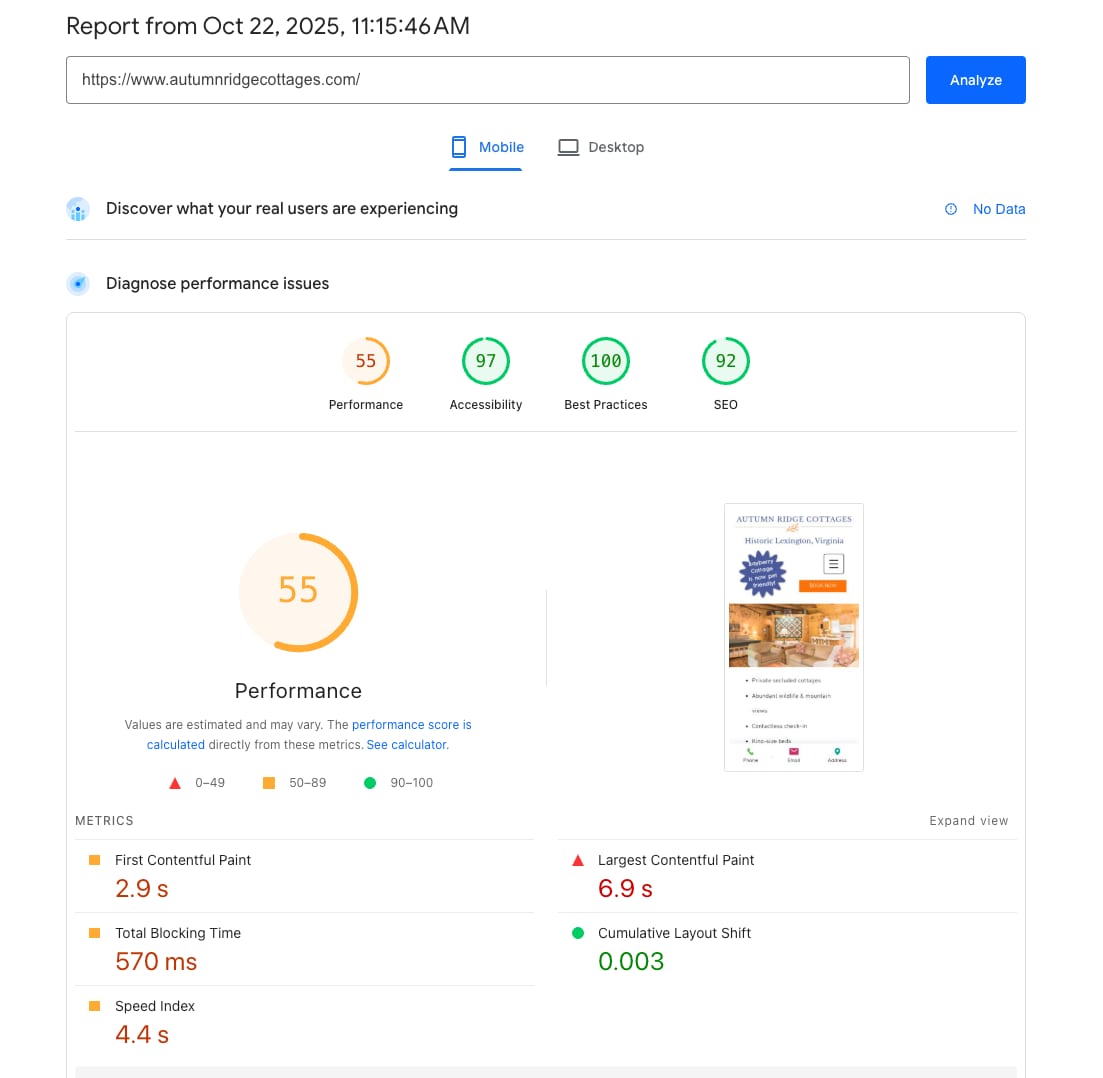The image size is (1103, 1078).
Task: Expand the Largest Contentful Paint metric
Action: (676, 860)
